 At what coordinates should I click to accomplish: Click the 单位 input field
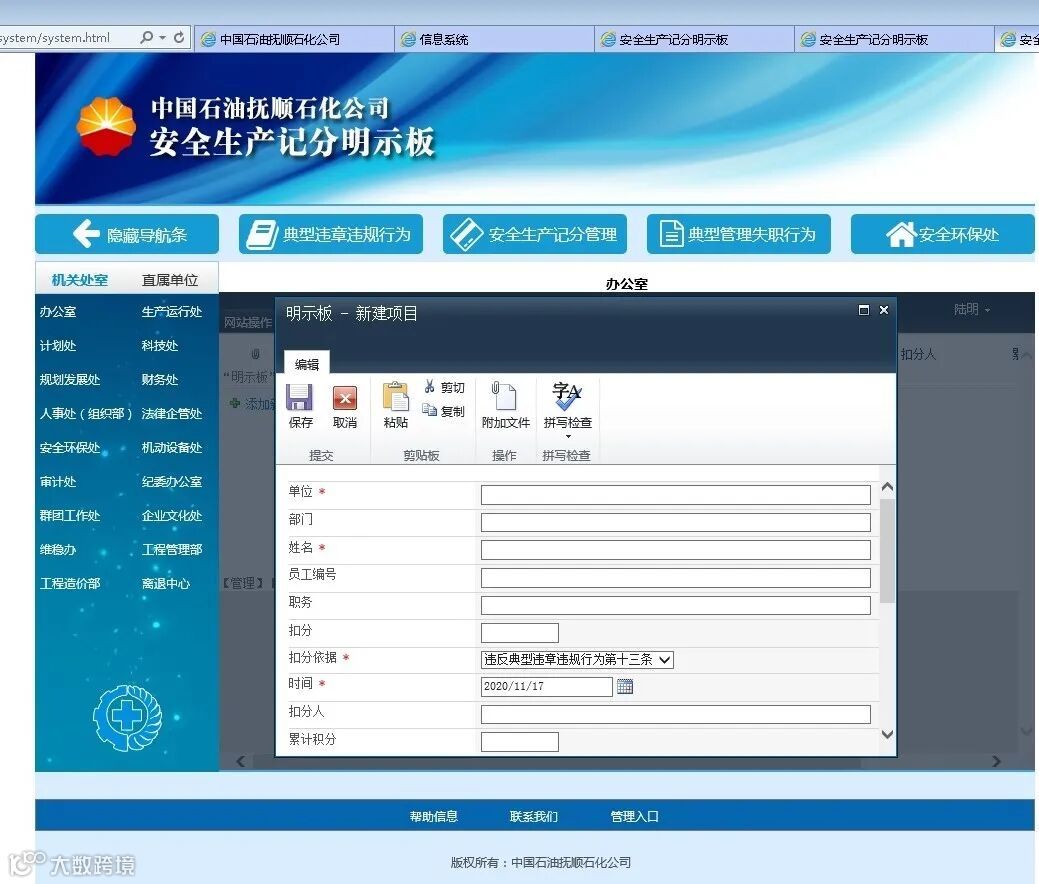675,494
